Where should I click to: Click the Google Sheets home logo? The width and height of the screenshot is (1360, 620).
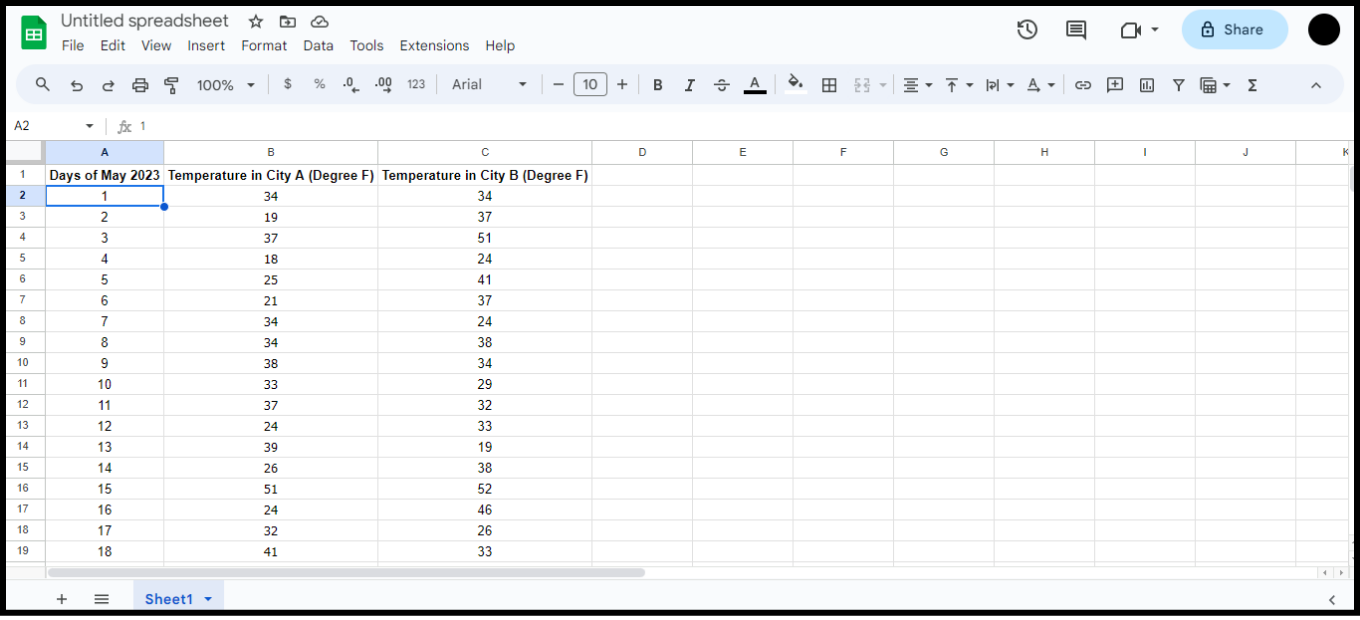pyautogui.click(x=34, y=32)
